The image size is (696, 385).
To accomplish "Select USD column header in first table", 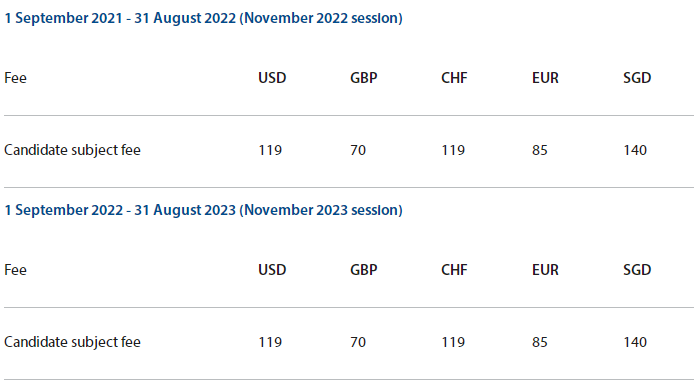I will click(x=272, y=78).
